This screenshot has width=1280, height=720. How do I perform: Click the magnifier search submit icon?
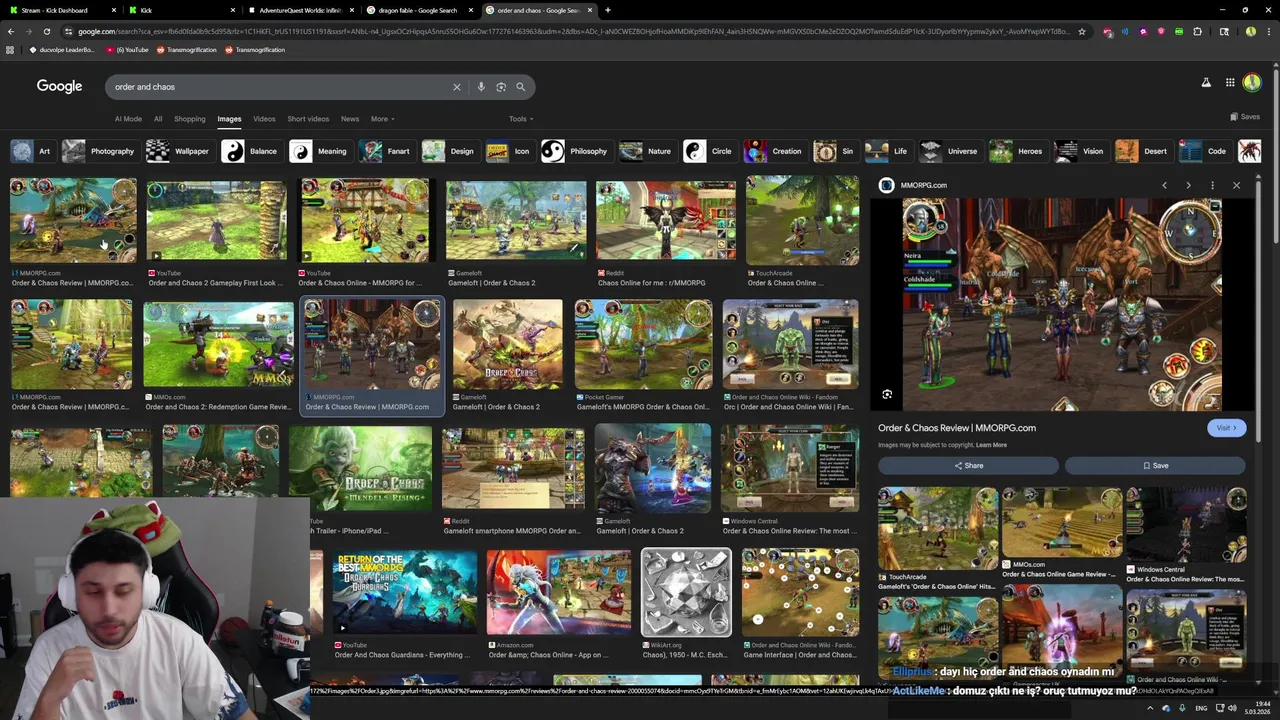point(520,87)
